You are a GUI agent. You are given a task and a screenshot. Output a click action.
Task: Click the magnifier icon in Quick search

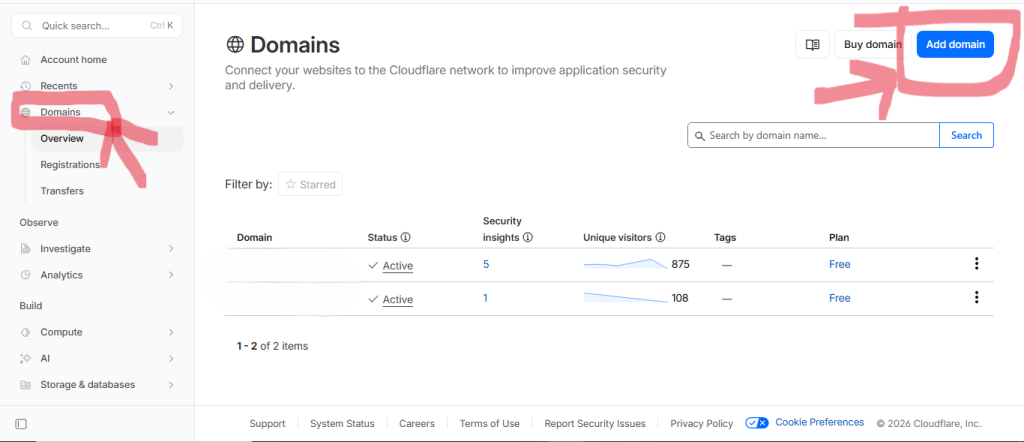27,26
